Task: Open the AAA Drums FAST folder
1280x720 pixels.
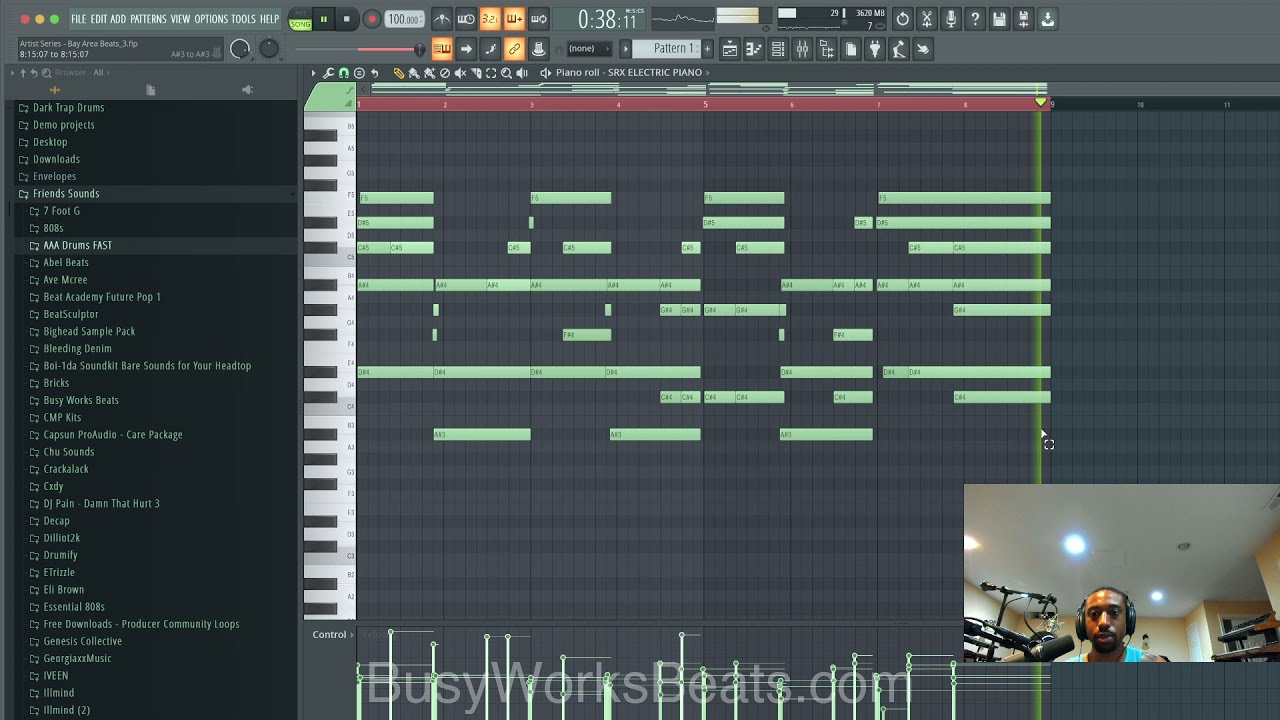Action: (77, 245)
